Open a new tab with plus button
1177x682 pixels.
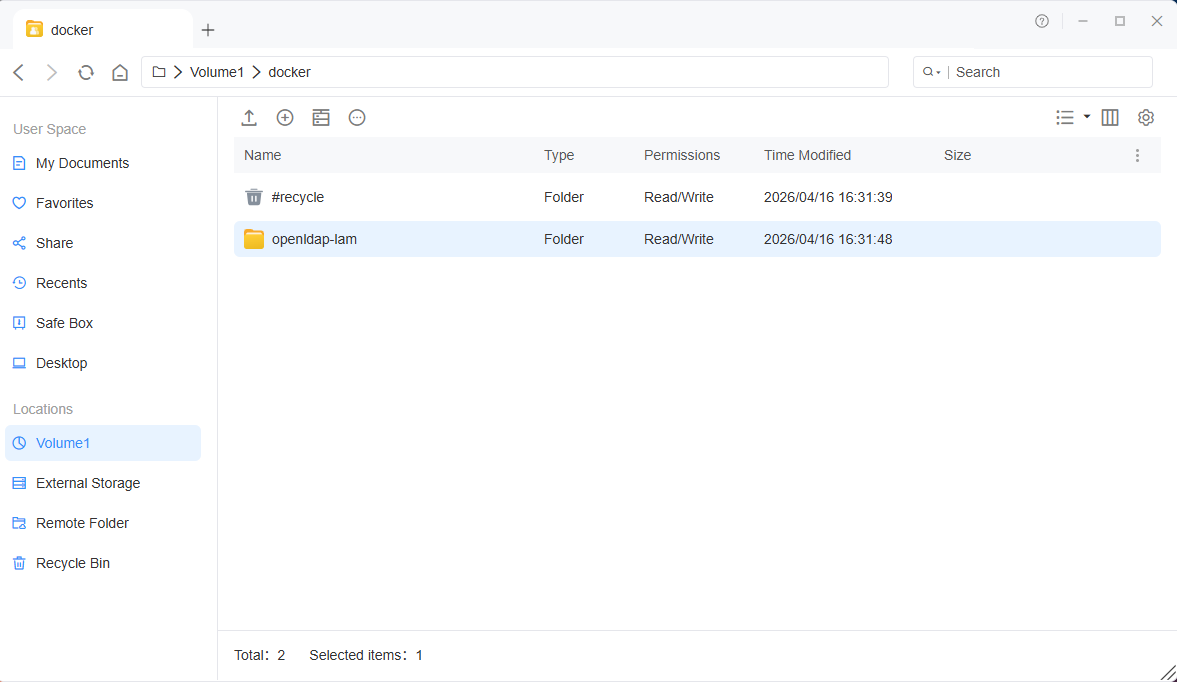[x=208, y=30]
